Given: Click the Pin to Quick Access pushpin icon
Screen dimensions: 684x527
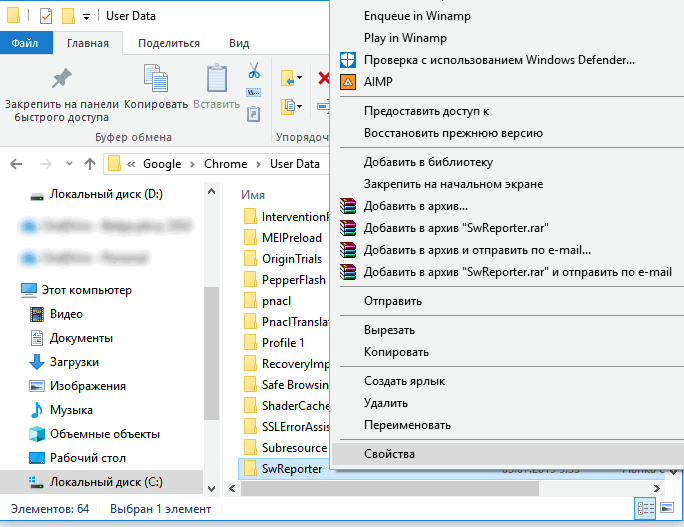Looking at the screenshot, I should tap(62, 79).
